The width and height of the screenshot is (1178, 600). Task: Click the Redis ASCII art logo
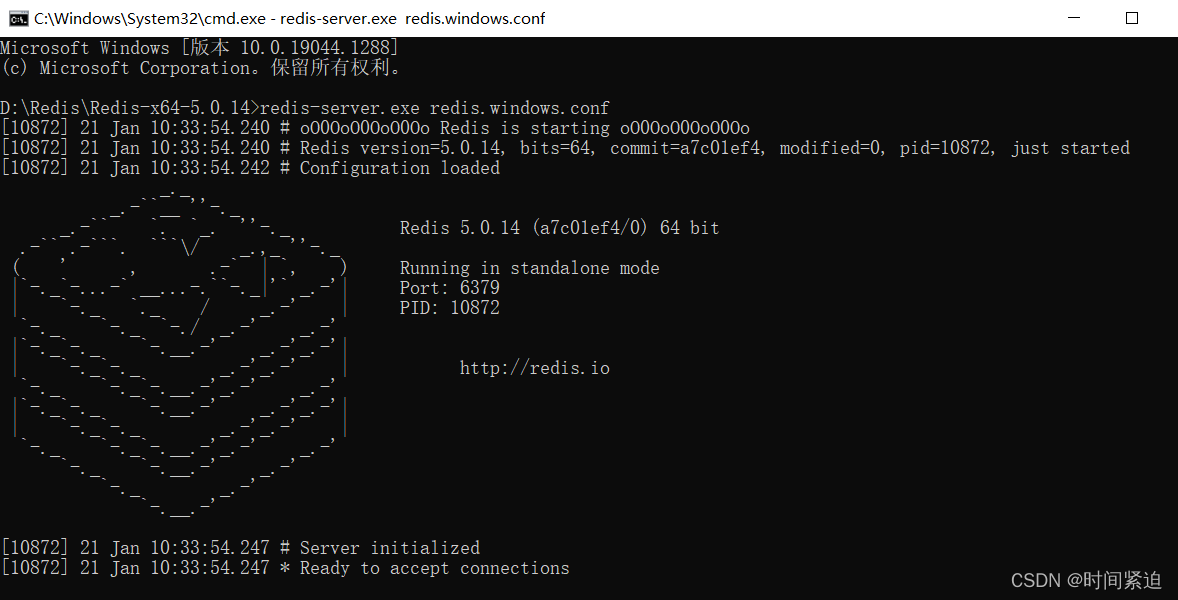point(180,350)
